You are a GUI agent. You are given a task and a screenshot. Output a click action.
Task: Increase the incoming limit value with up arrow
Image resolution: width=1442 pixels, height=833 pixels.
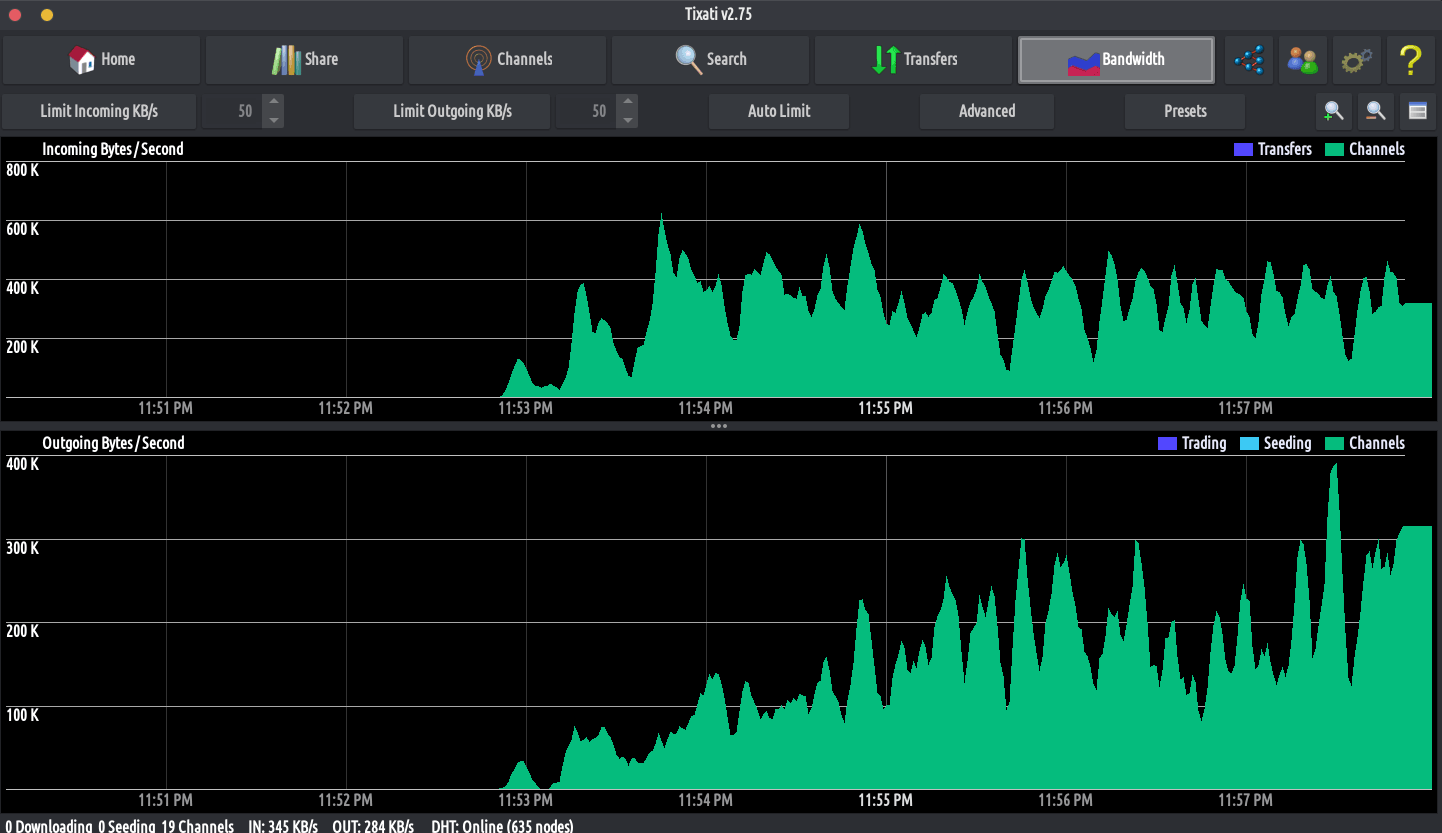(x=273, y=102)
